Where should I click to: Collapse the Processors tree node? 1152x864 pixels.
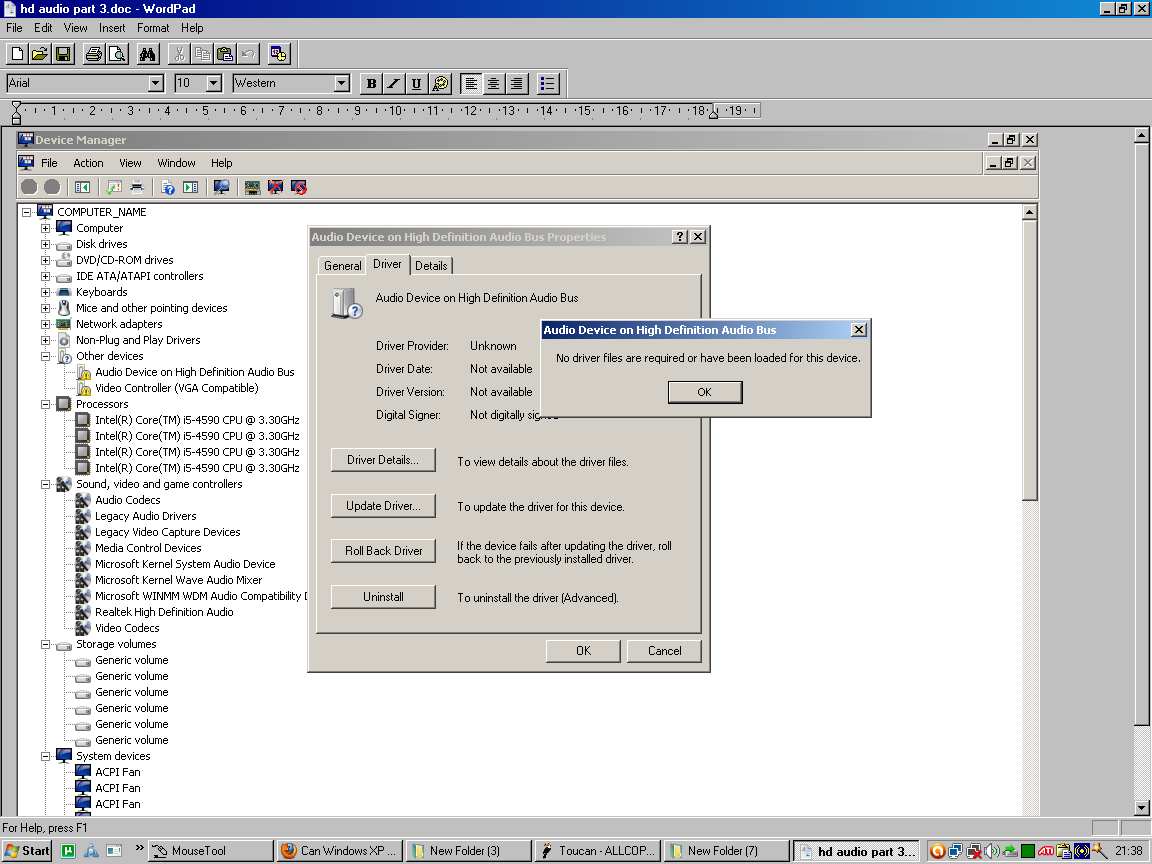click(46, 404)
